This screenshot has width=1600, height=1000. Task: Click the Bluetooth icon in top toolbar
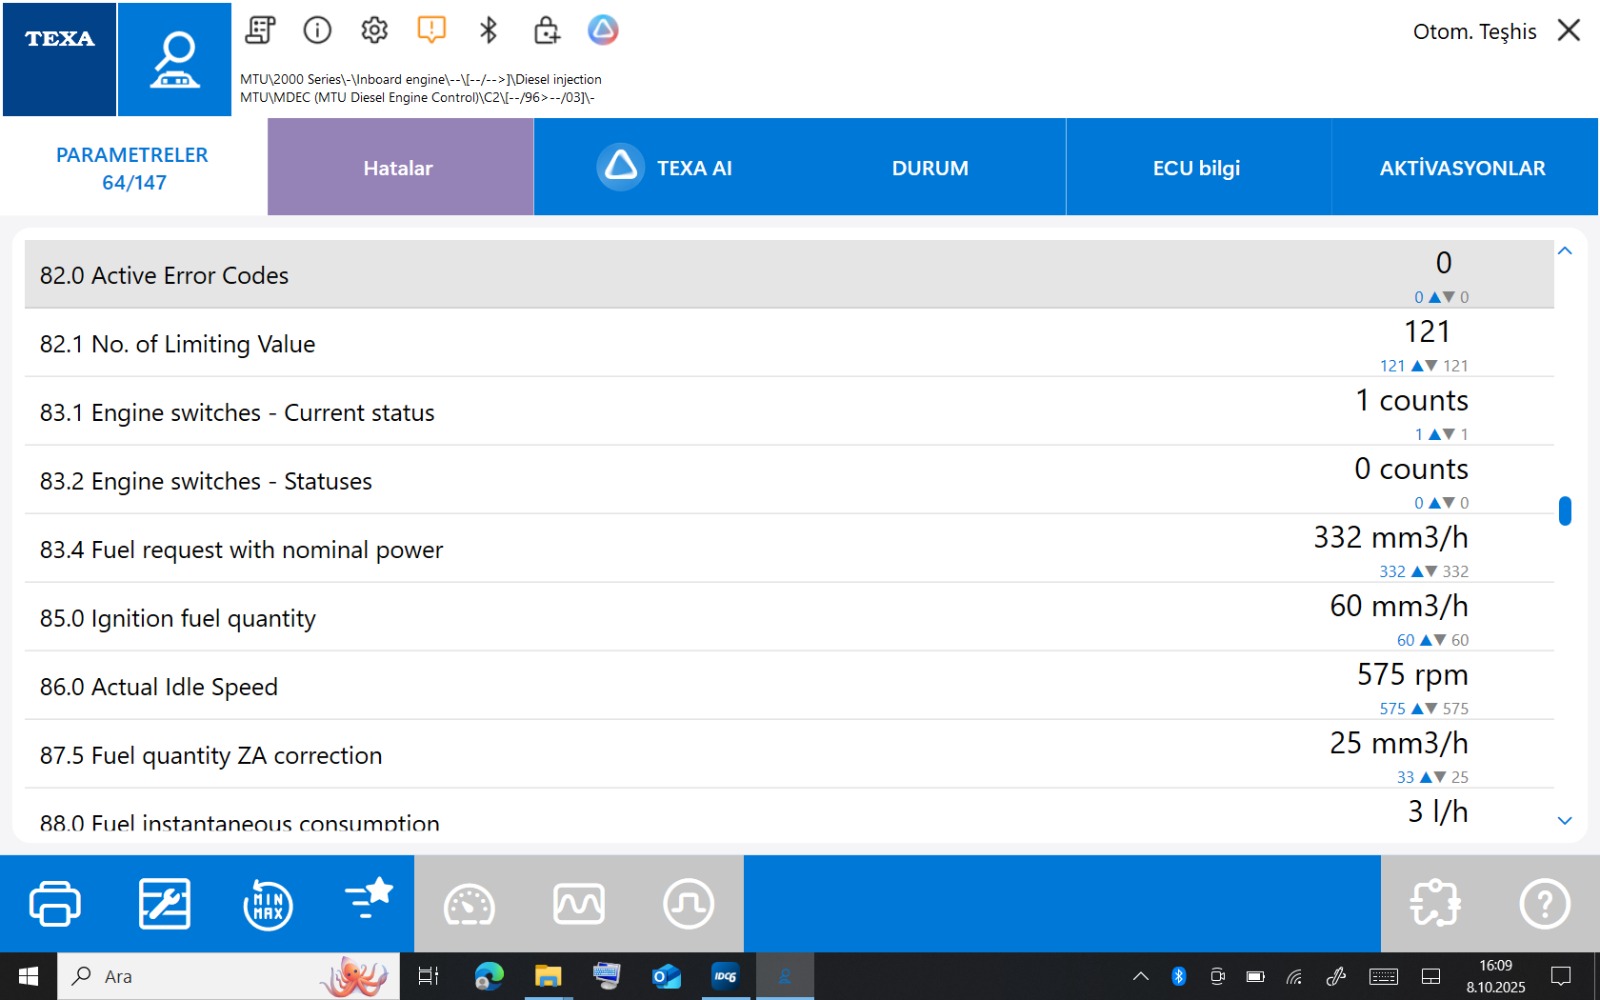pyautogui.click(x=488, y=30)
